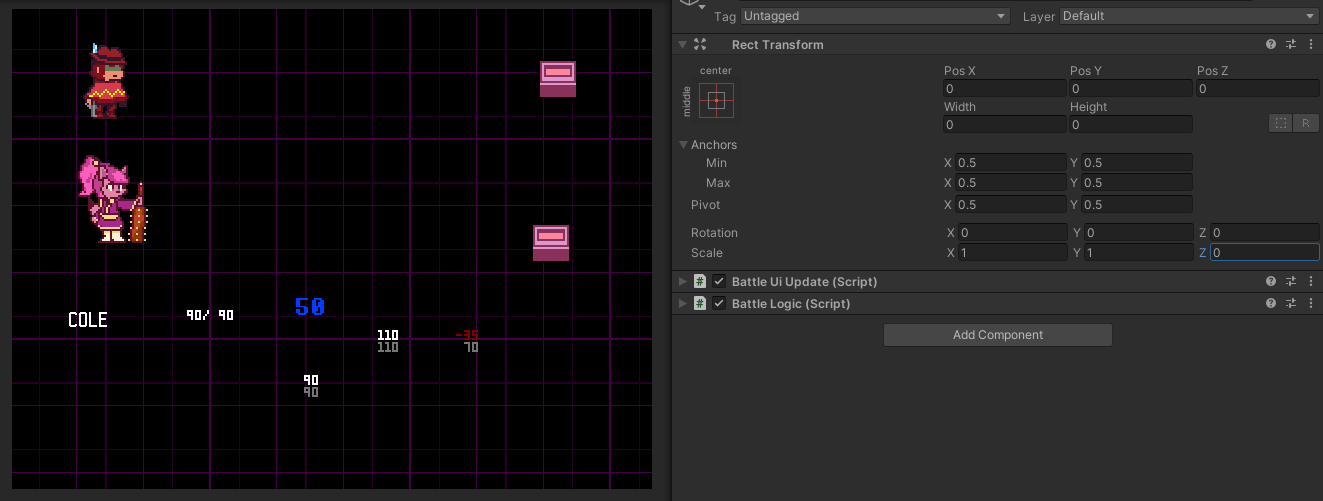
Task: Open Battle Ui Update more-options menu
Action: [x=1310, y=282]
